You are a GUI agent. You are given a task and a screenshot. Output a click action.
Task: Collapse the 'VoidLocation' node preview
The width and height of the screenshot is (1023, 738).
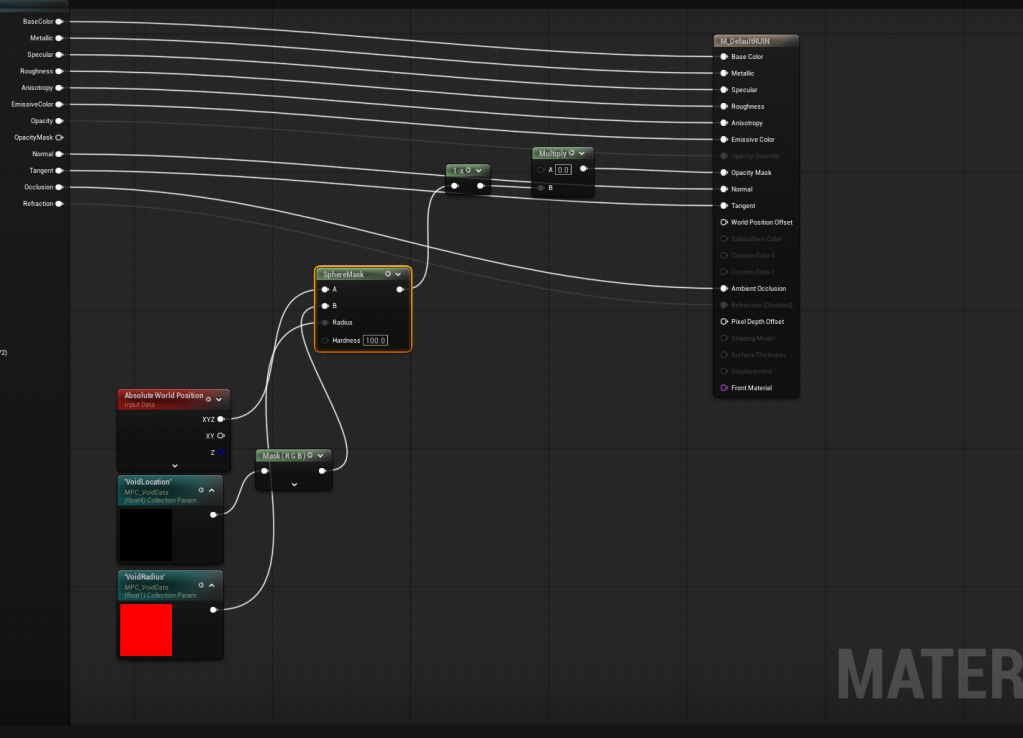pyautogui.click(x=211, y=490)
